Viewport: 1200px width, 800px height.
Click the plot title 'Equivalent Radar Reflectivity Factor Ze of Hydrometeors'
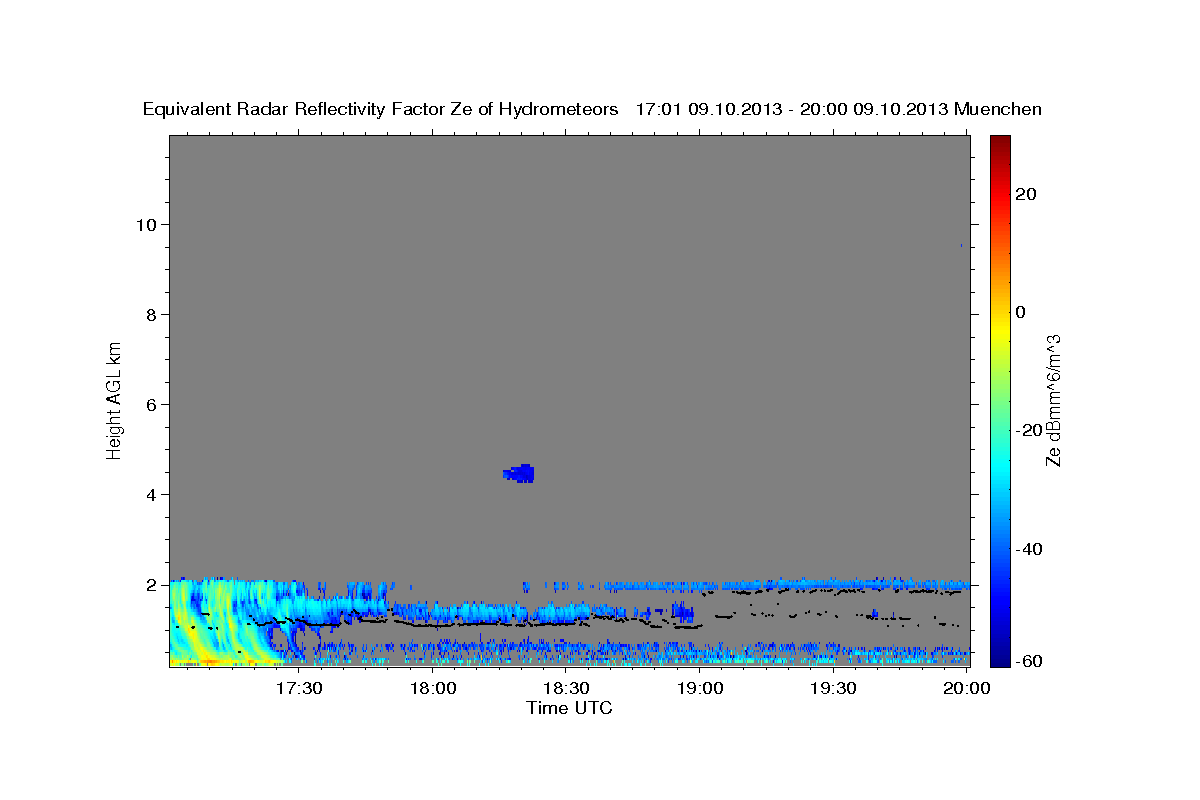380,110
